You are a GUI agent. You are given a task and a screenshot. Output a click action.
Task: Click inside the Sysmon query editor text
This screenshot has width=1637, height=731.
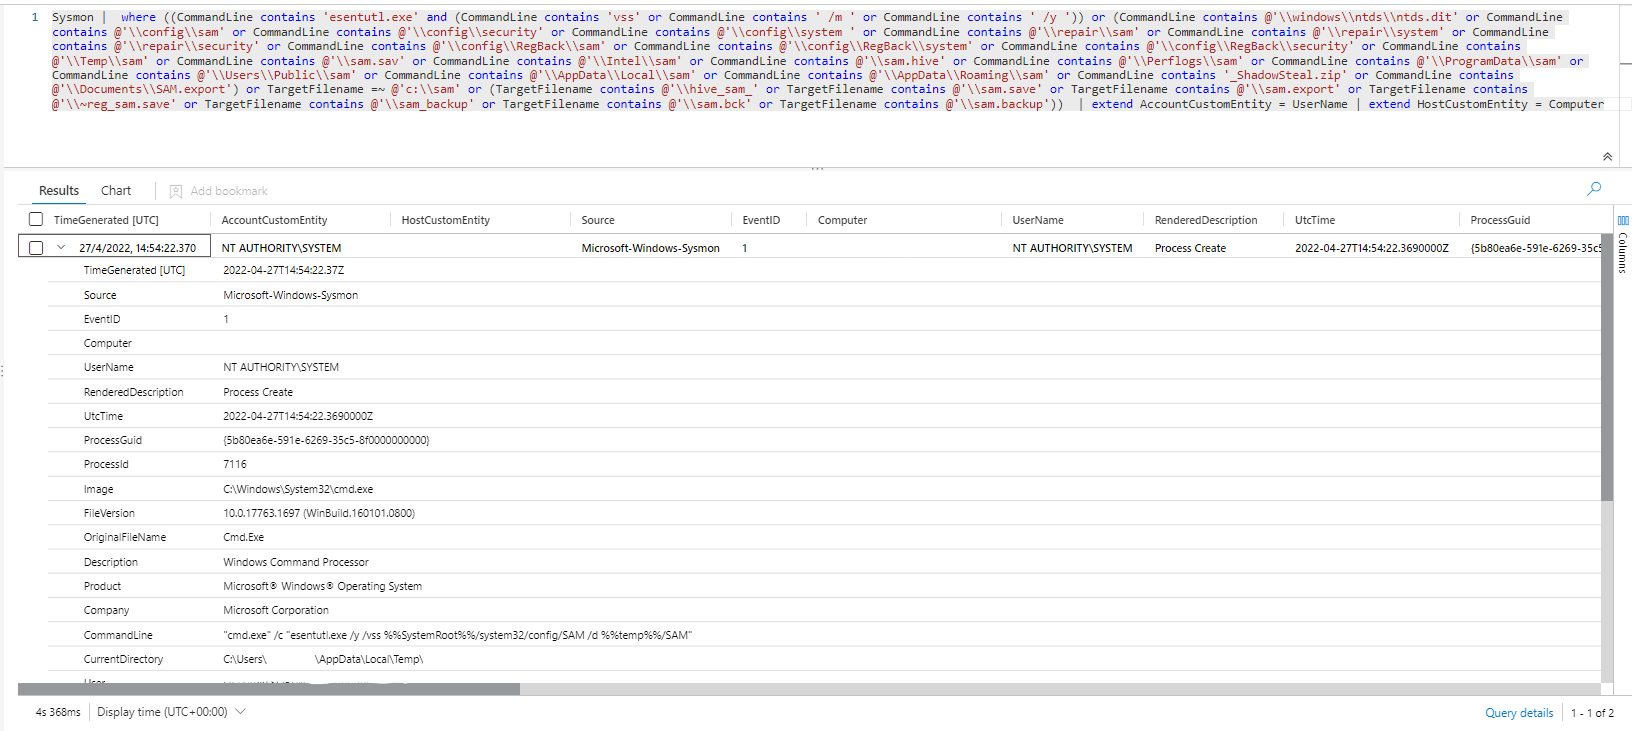pyautogui.click(x=800, y=61)
